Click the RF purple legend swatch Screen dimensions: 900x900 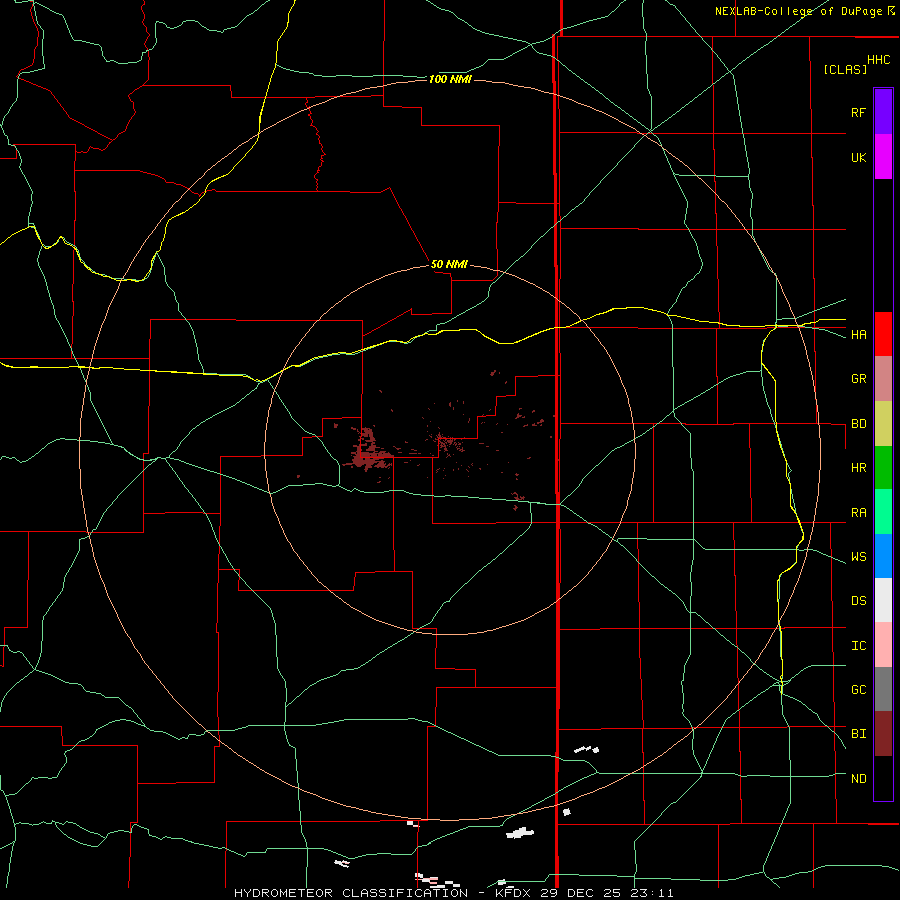tap(883, 112)
